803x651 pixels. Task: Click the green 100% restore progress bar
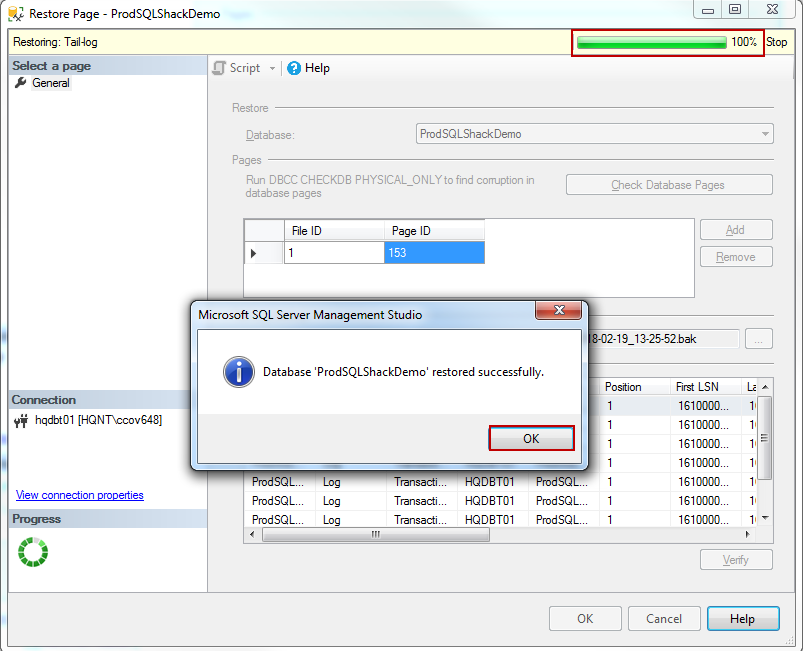(651, 43)
